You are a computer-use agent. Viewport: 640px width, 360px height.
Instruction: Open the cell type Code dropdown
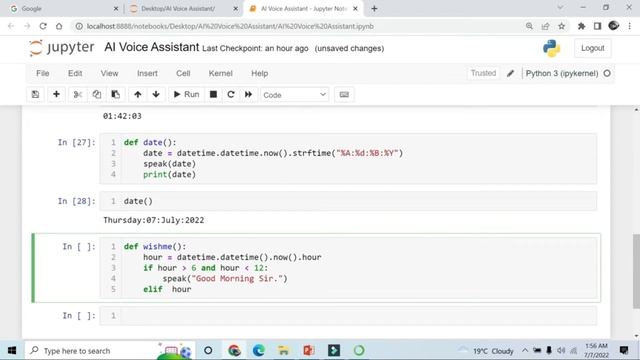point(294,95)
